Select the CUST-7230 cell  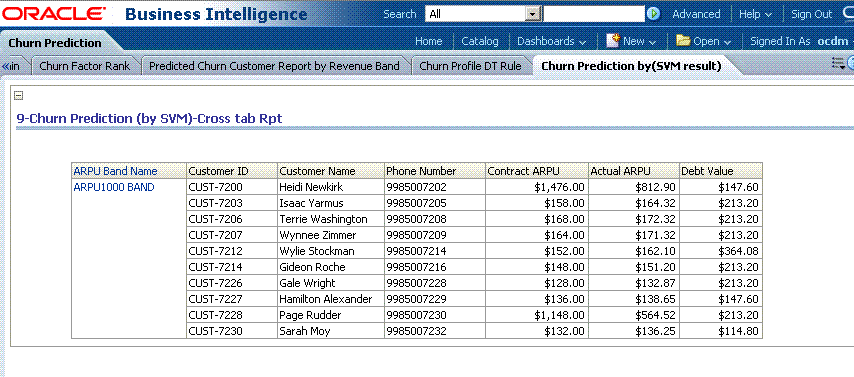[x=231, y=331]
